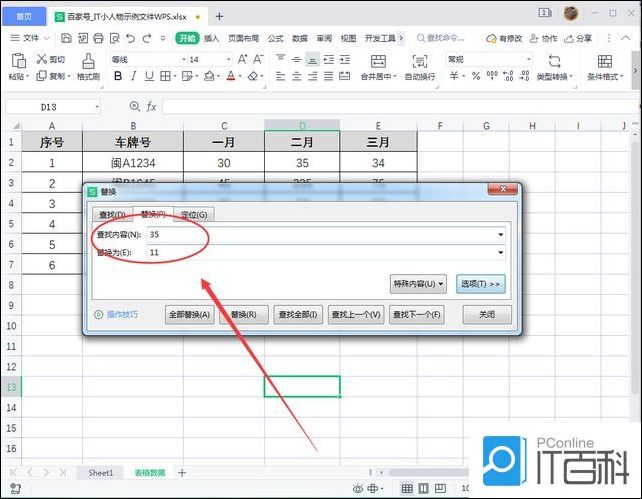Increase font size with A+ icon
Viewport: 642px width, 499px height.
pos(242,59)
